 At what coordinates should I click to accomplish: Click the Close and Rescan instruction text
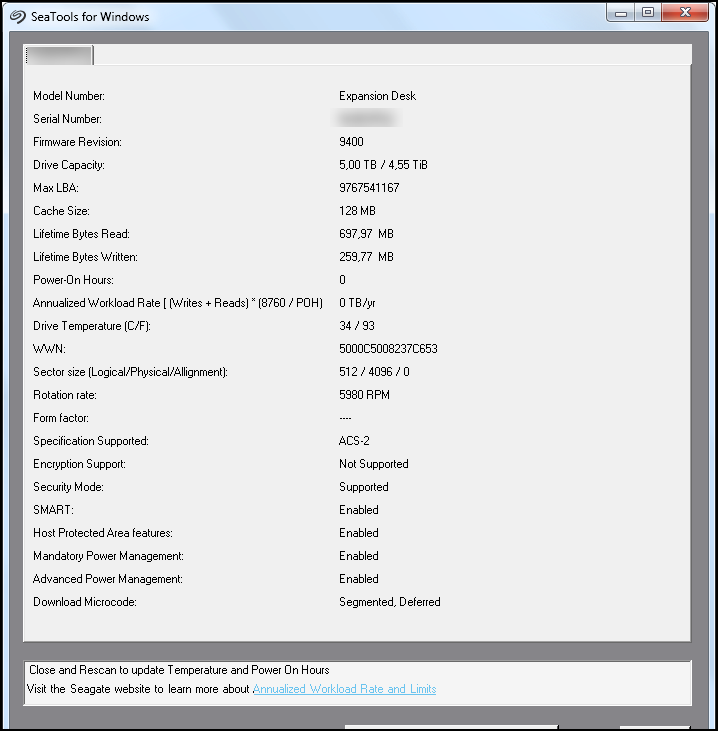(179, 670)
